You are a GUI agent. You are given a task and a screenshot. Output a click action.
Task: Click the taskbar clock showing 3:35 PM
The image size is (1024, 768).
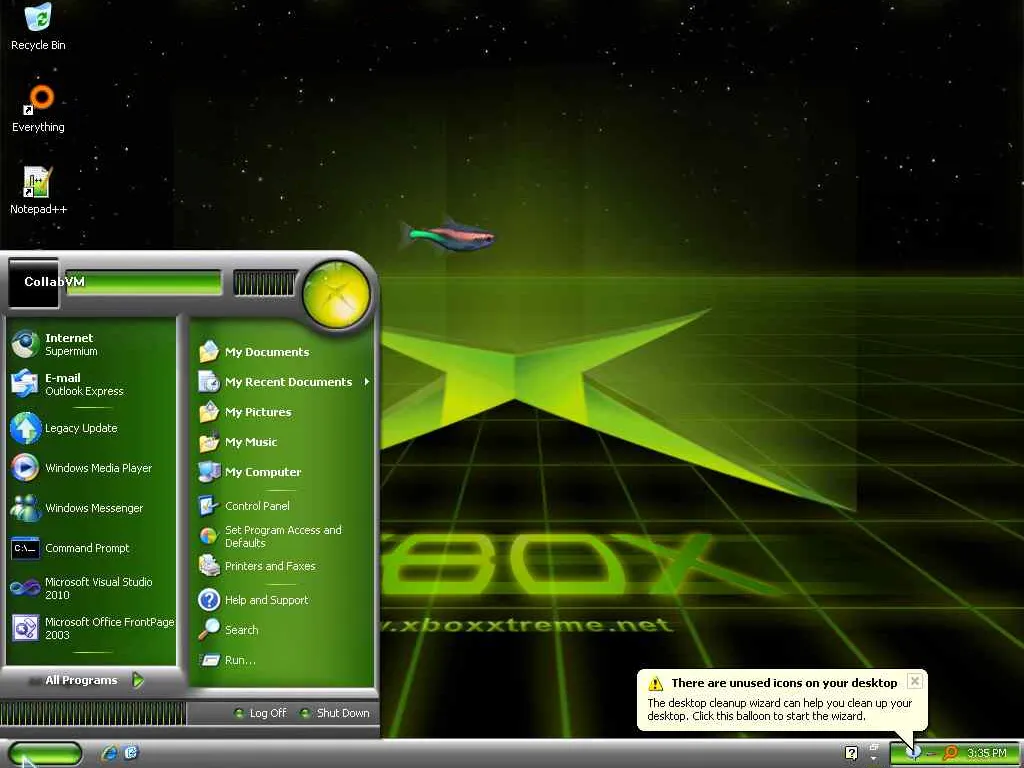click(986, 754)
